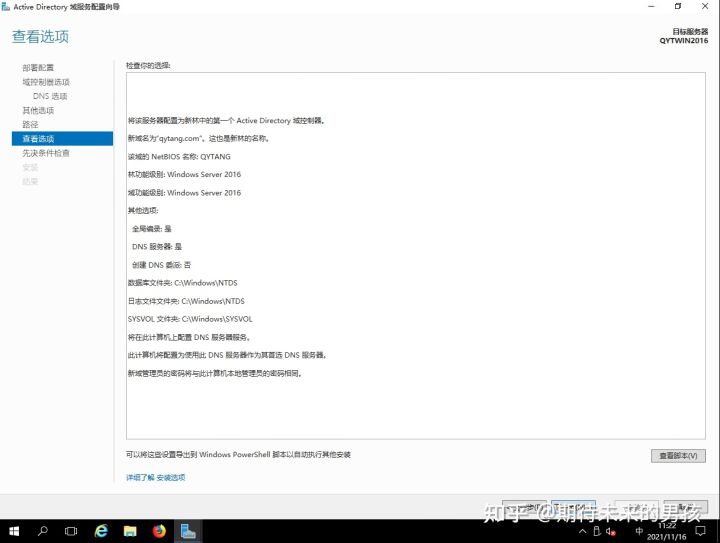Click the safely remove hardware tray icon
The height and width of the screenshot is (543, 720).
coord(596,531)
